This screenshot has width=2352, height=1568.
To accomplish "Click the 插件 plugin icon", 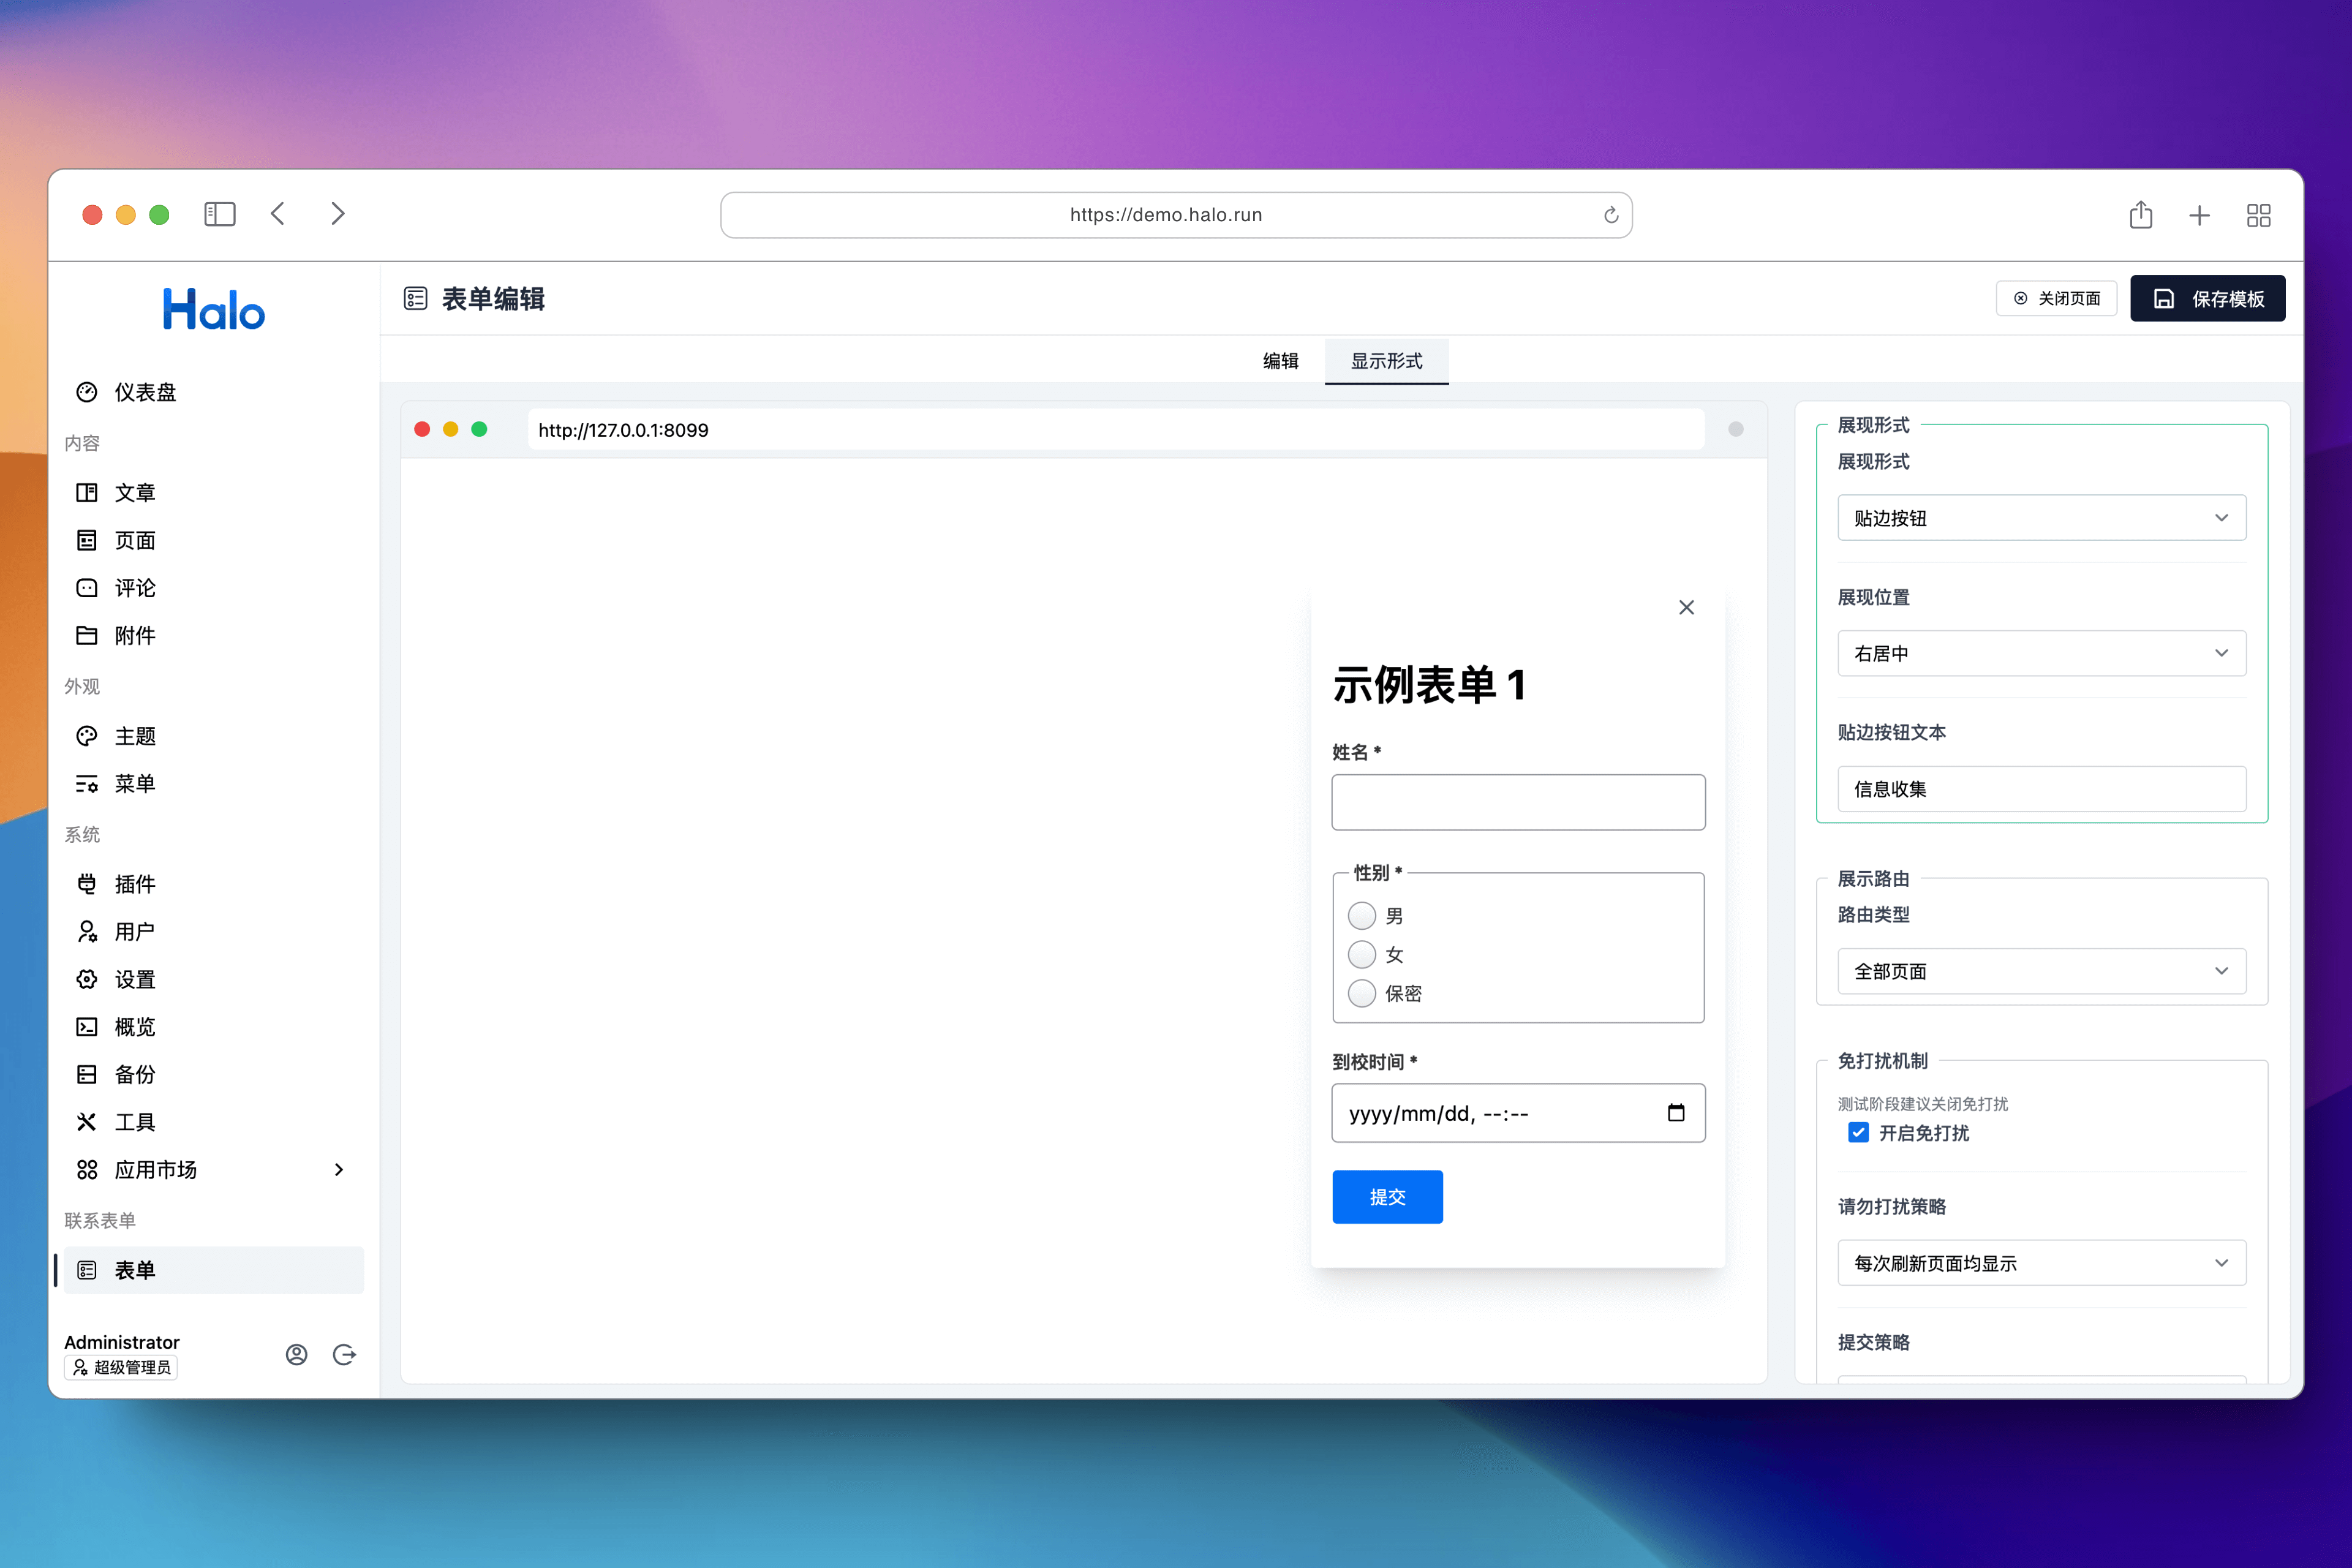I will 87,884.
